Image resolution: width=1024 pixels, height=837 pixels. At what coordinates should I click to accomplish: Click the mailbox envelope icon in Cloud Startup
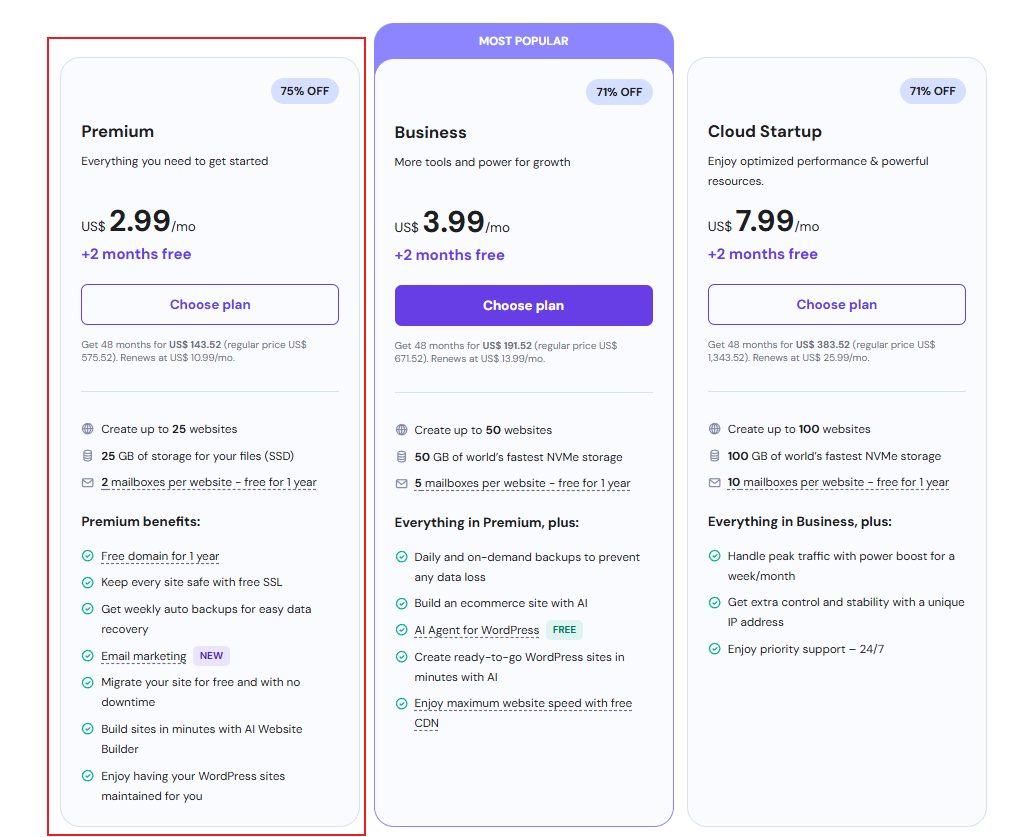pyautogui.click(x=715, y=482)
